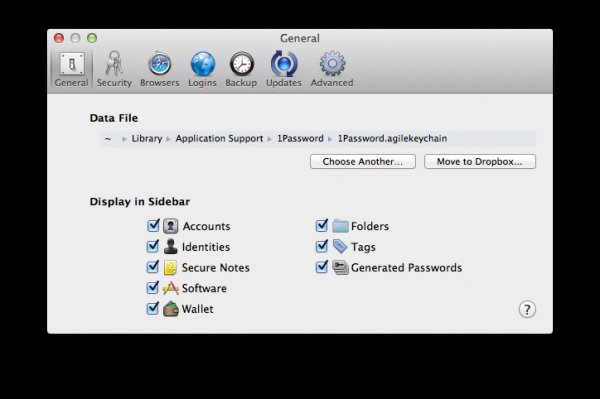This screenshot has width=600, height=399.
Task: Click the Folders label text
Action: point(370,226)
